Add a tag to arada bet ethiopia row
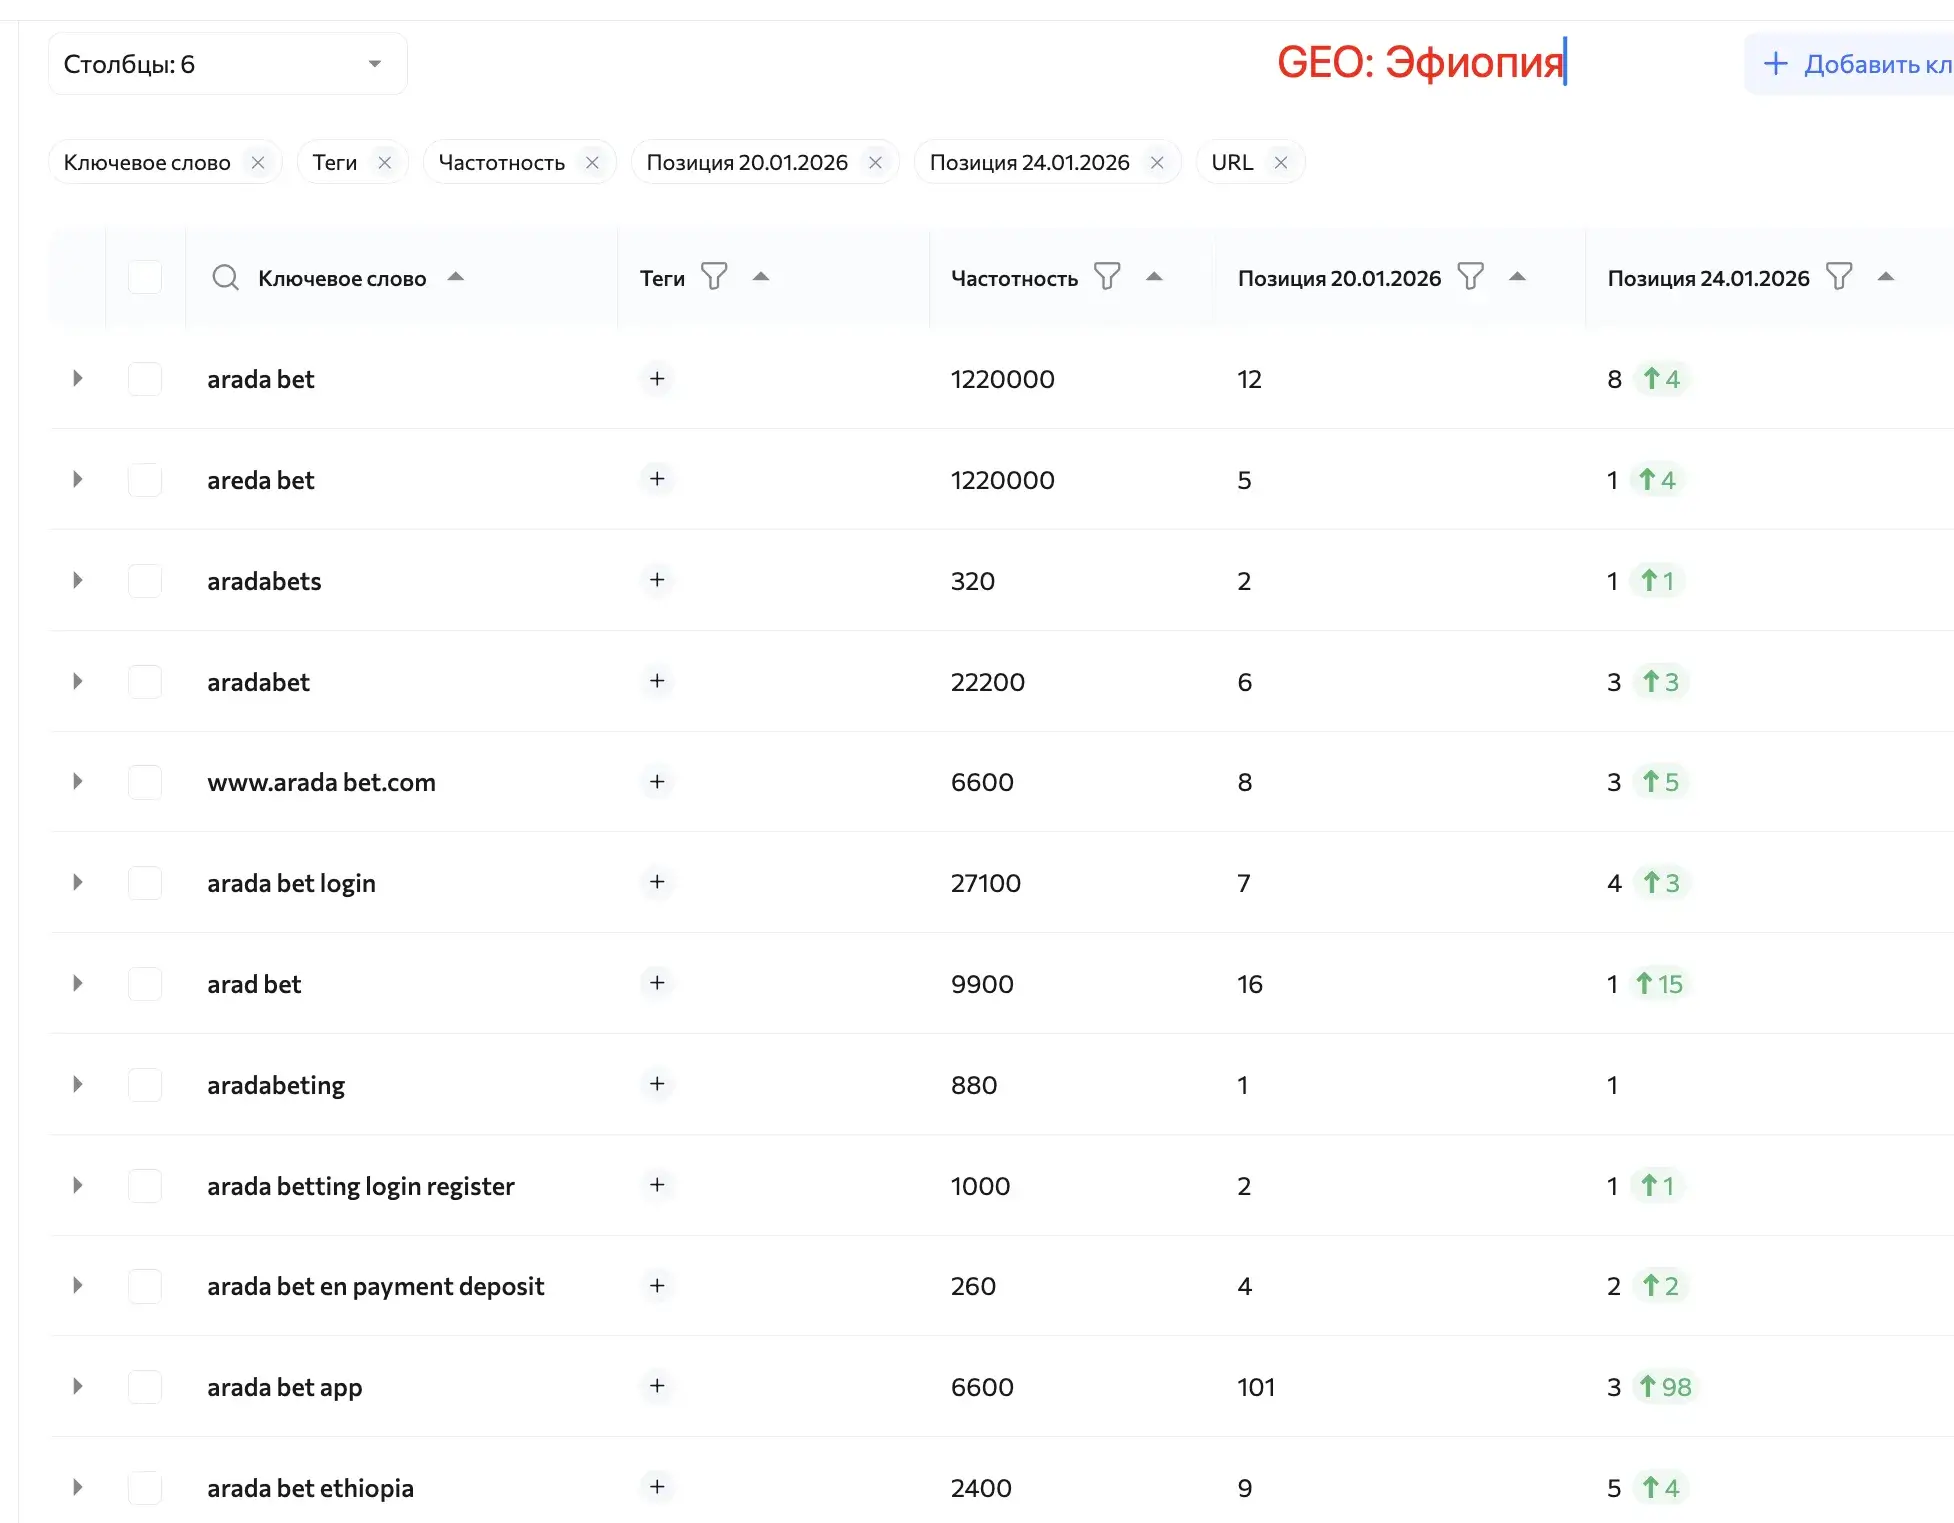 pos(657,1487)
